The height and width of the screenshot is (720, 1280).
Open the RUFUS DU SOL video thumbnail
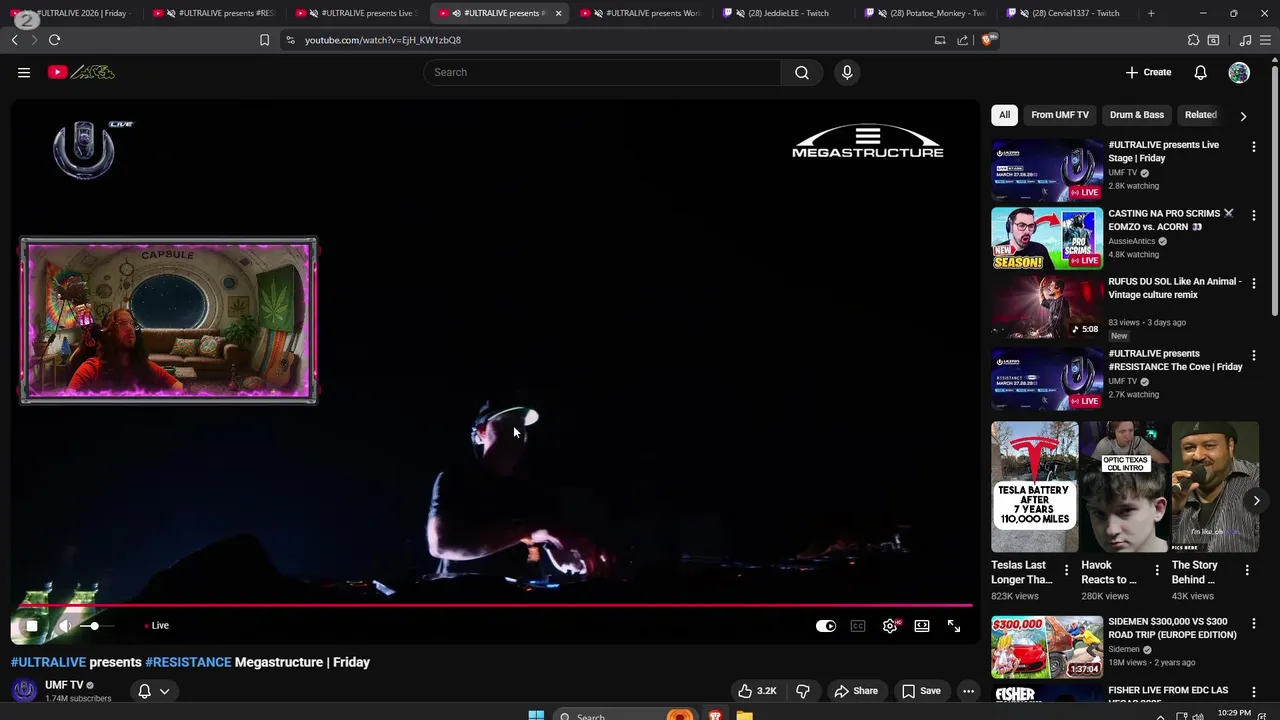pyautogui.click(x=1047, y=308)
